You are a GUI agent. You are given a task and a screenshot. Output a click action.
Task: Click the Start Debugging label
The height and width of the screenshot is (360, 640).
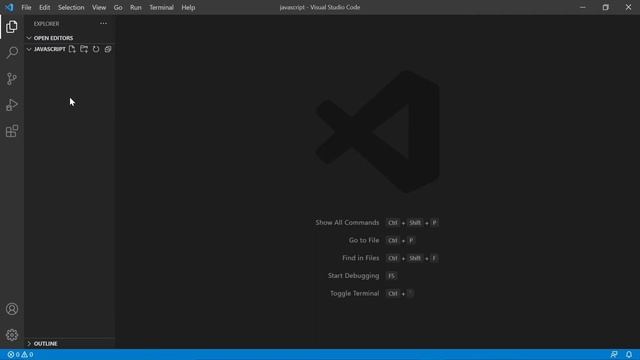[353, 276]
